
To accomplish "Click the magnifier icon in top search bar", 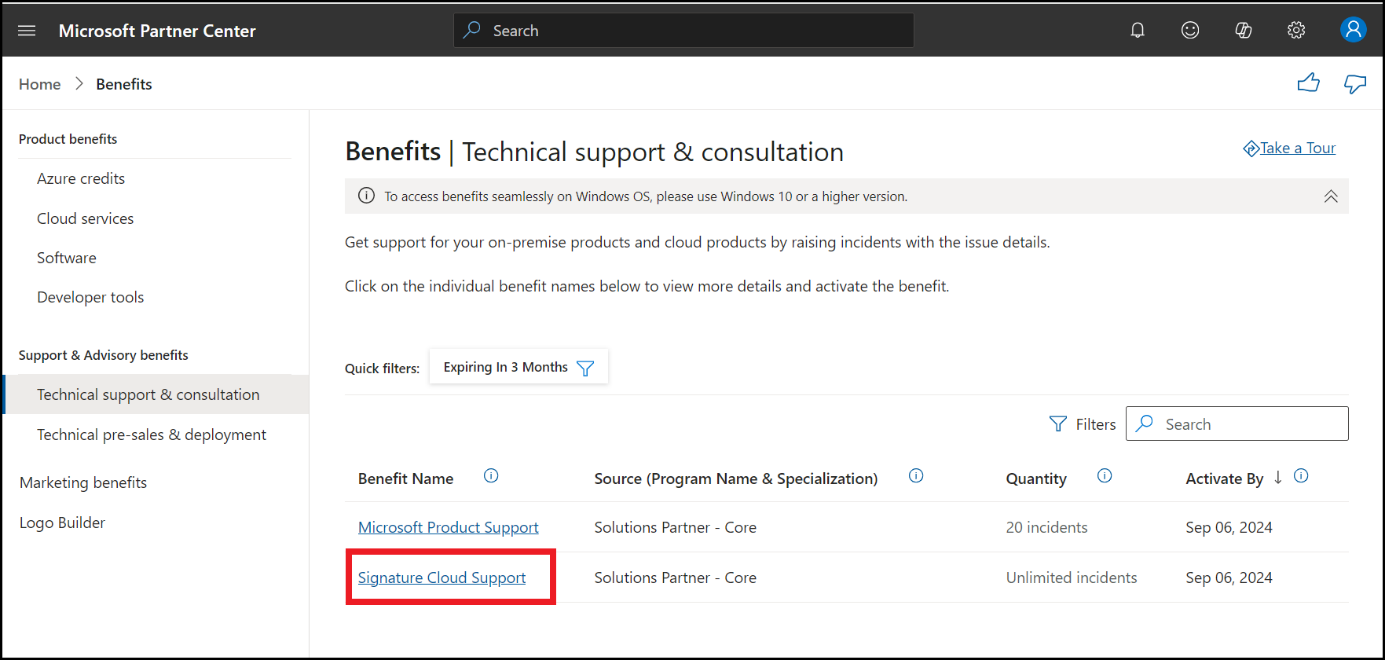I will click(473, 30).
